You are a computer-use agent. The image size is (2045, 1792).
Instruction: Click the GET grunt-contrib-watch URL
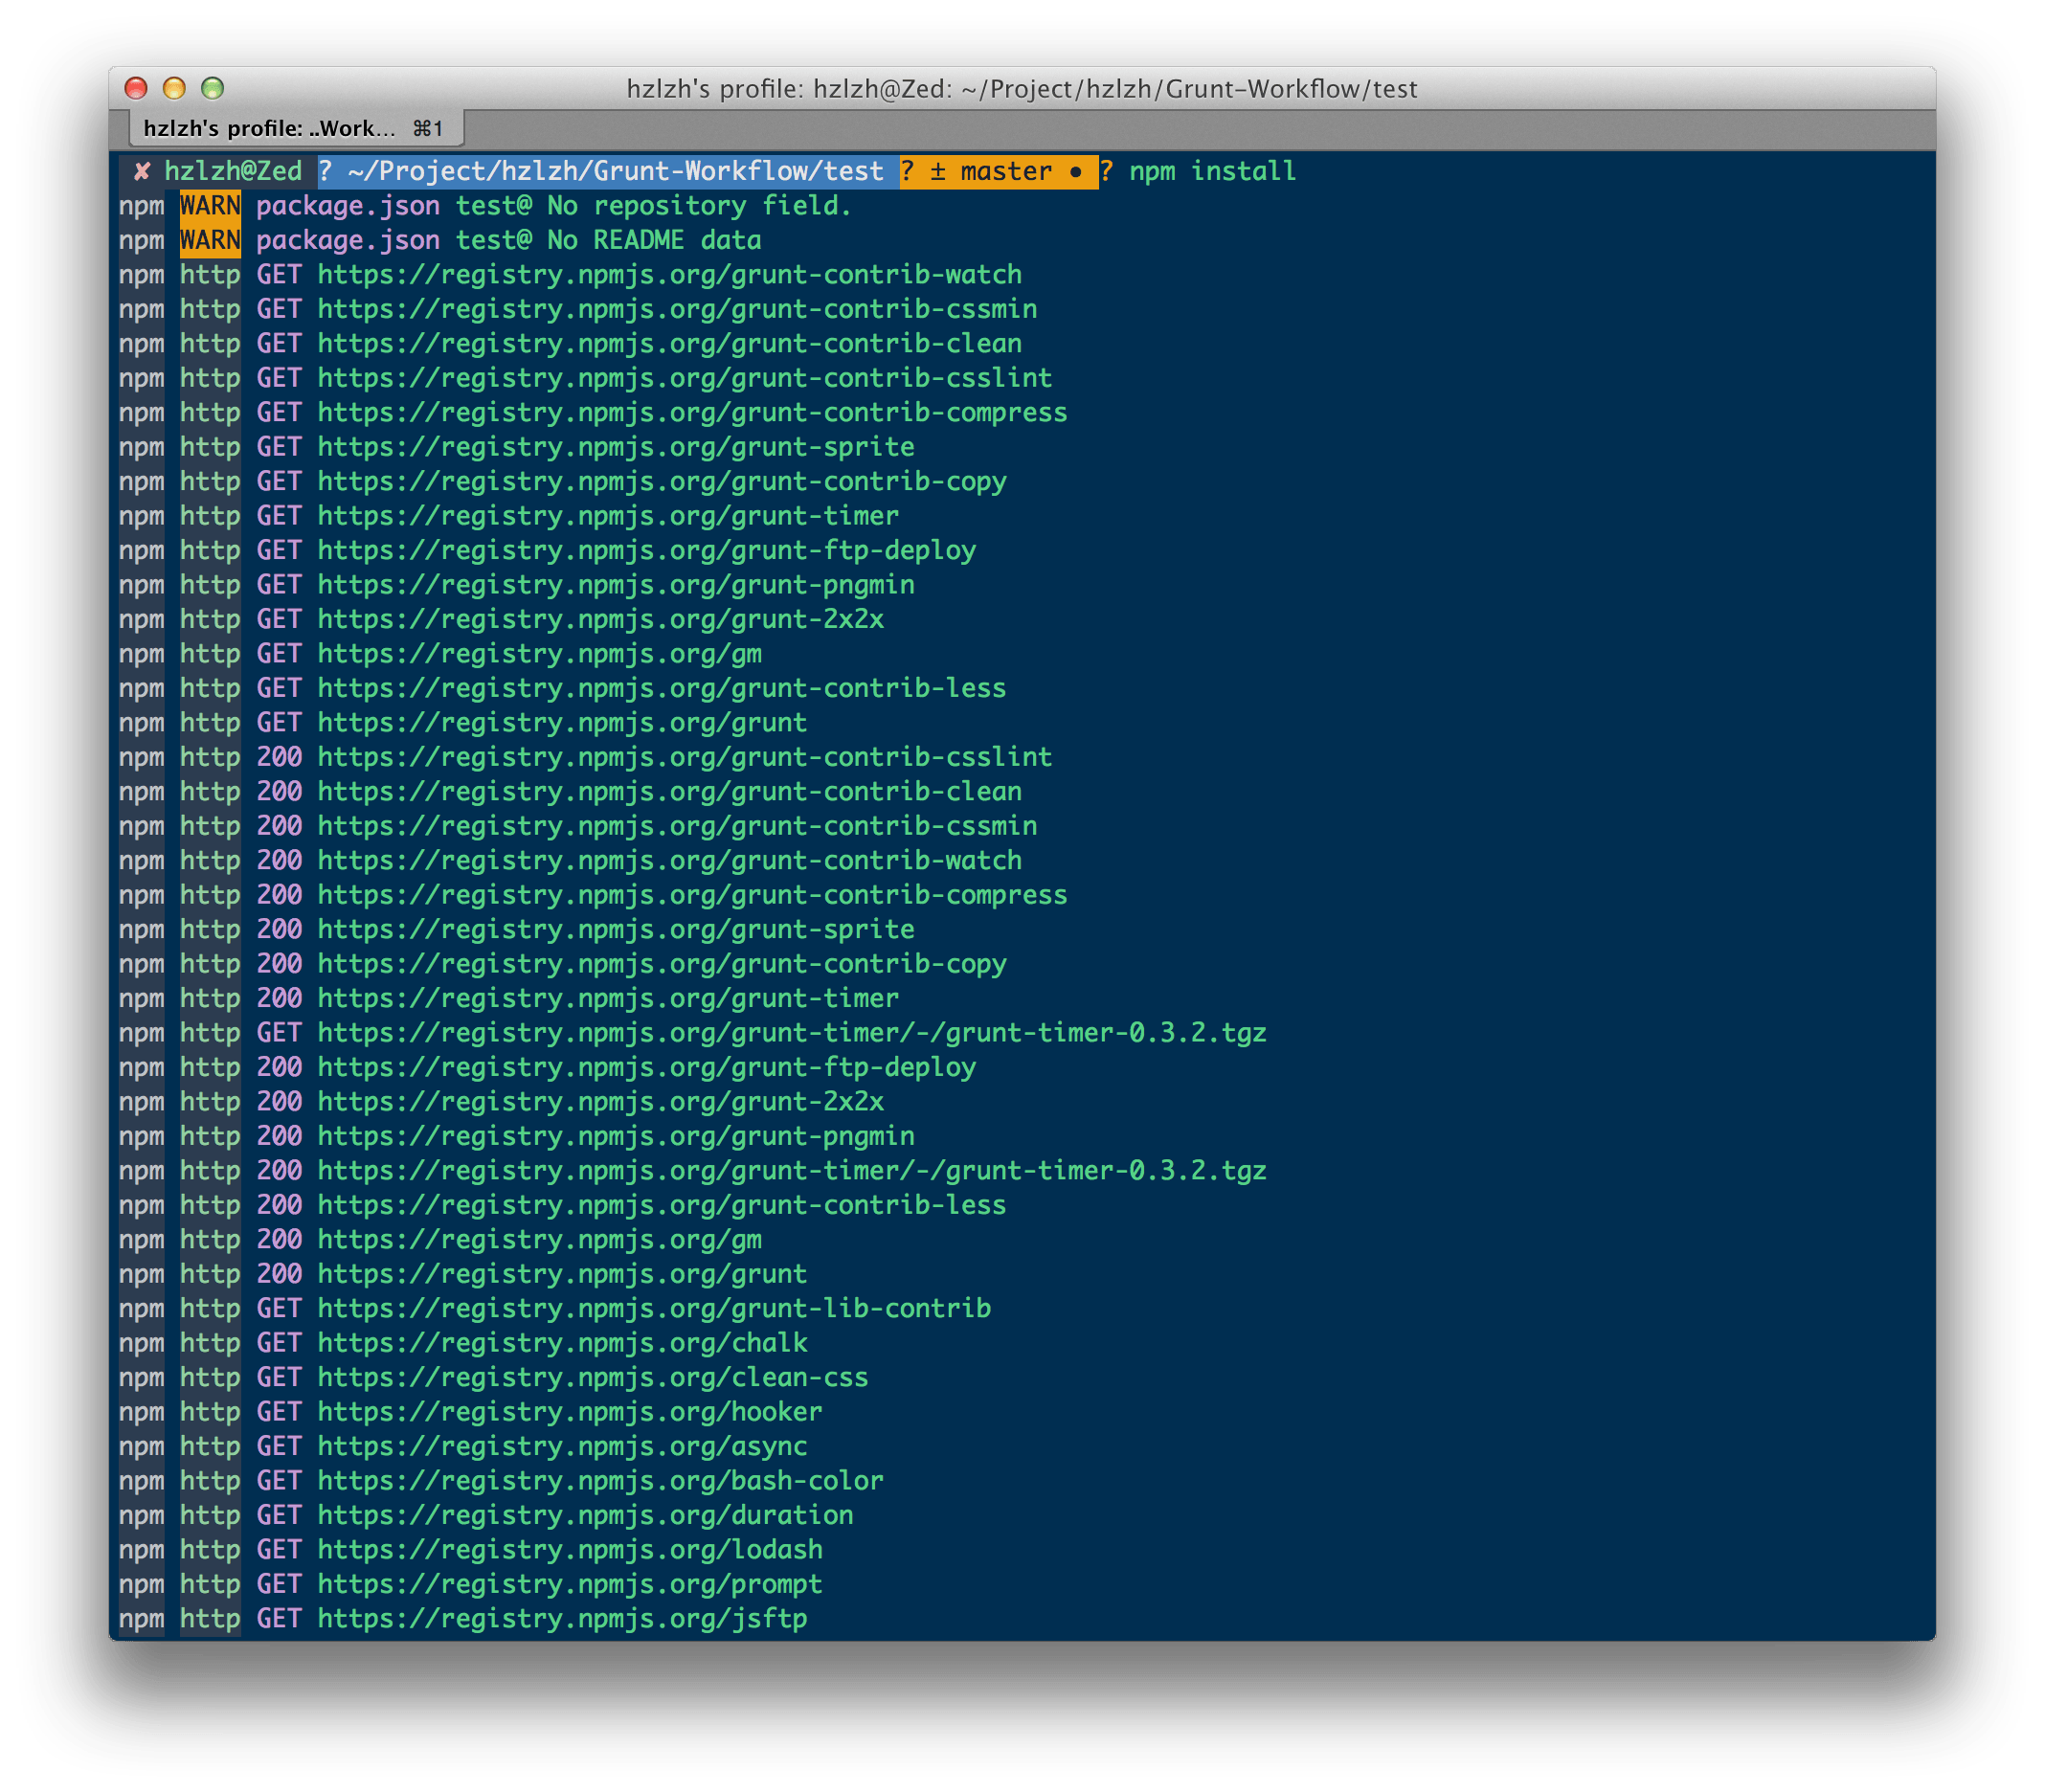coord(670,275)
